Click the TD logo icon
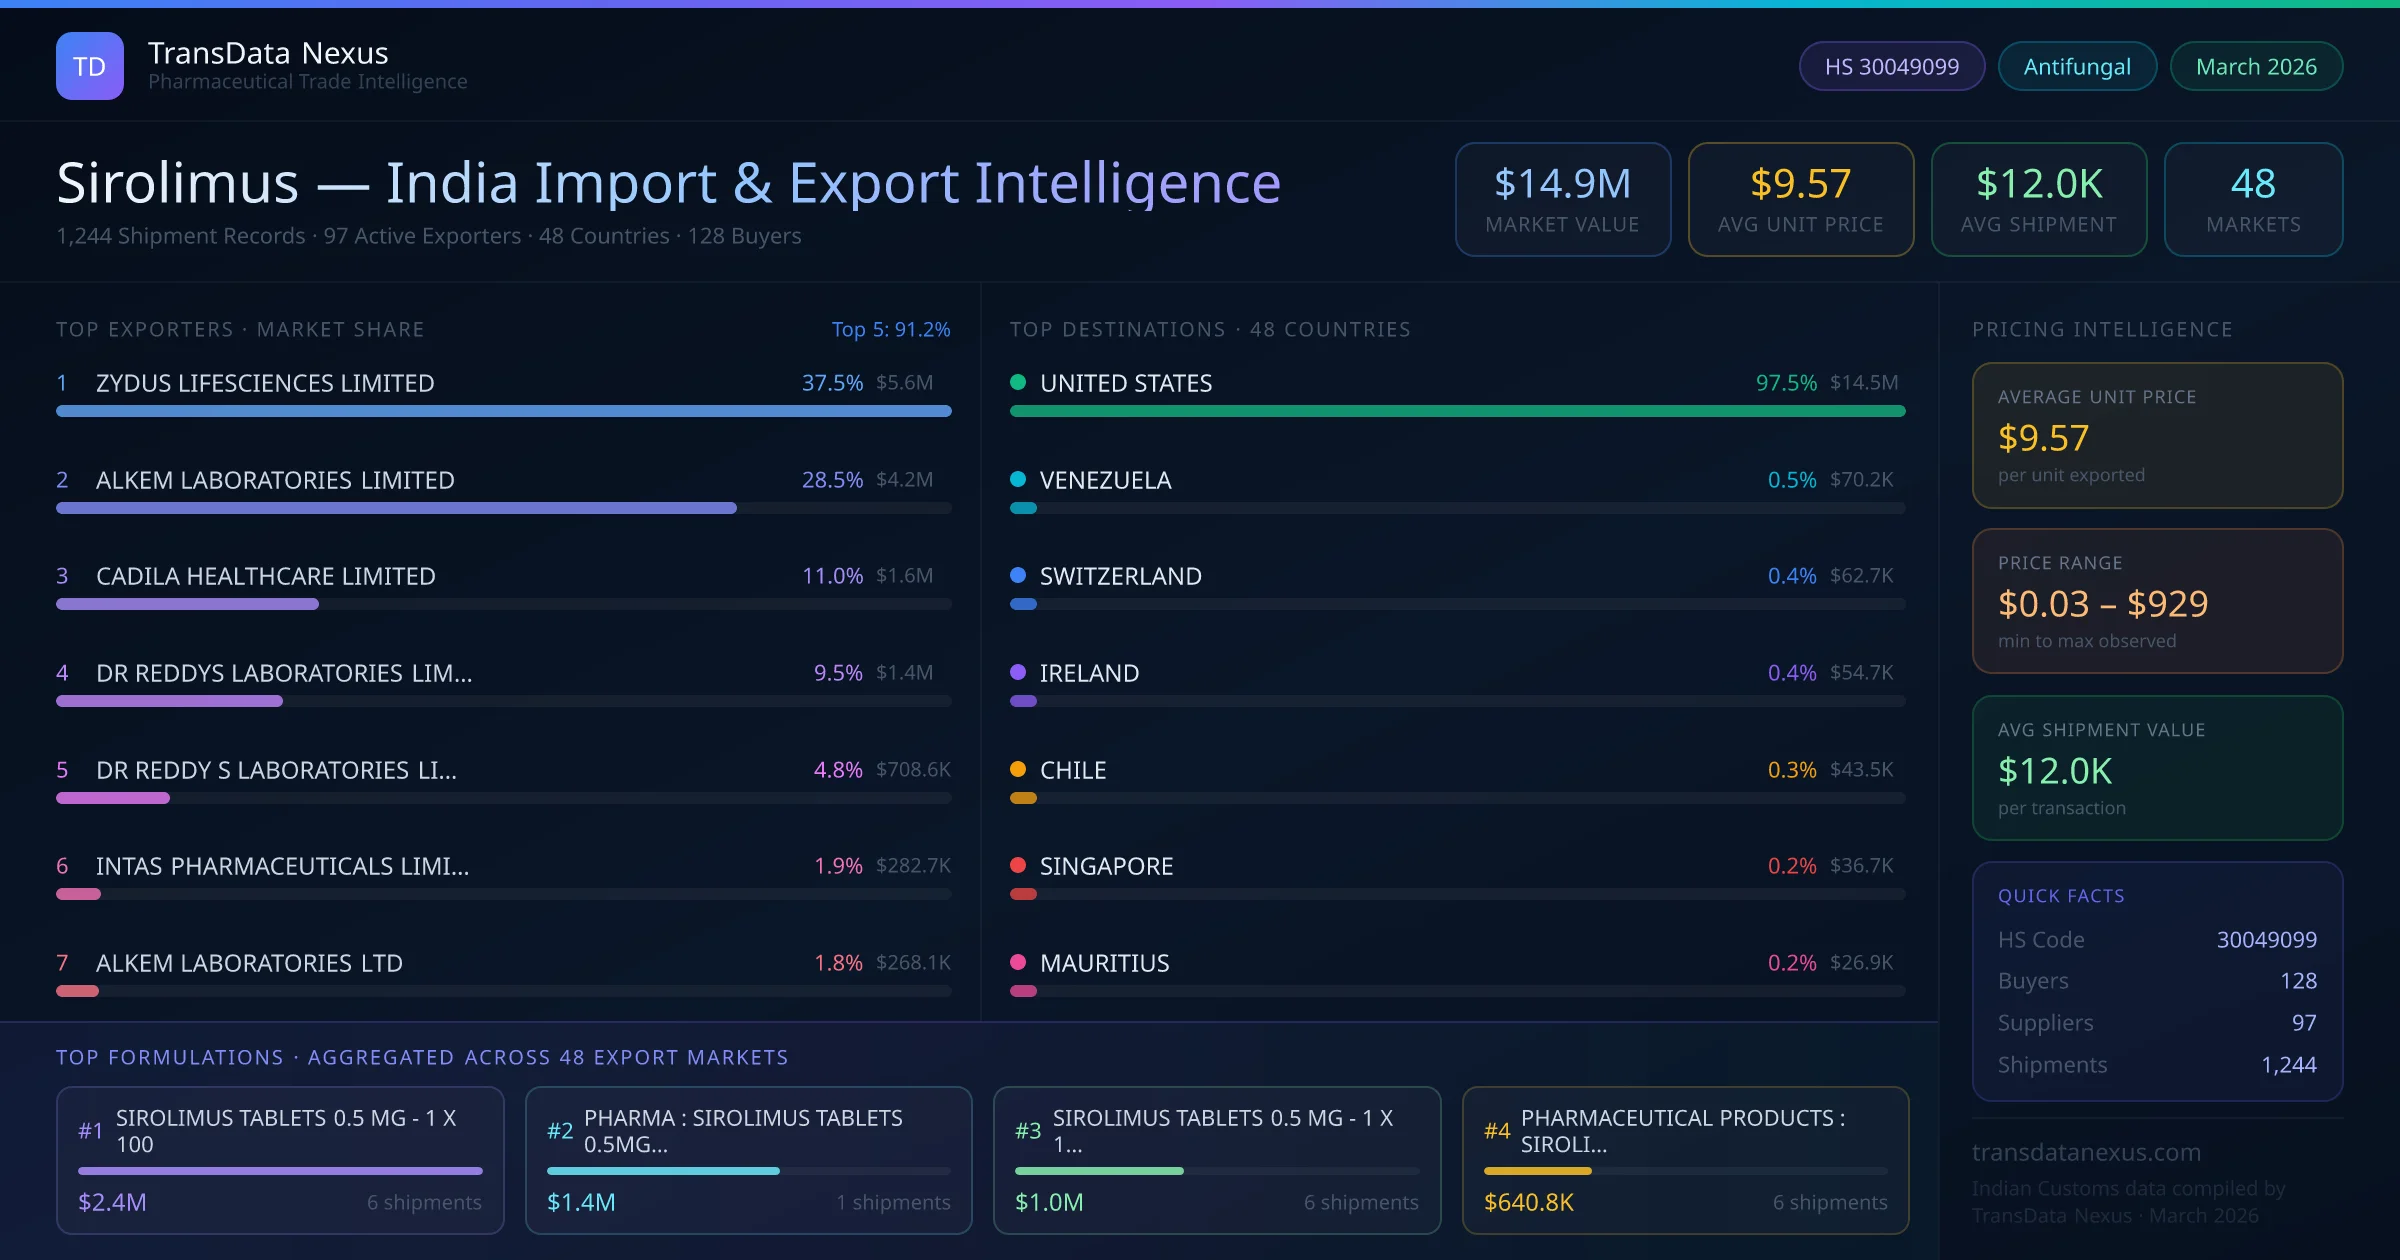The width and height of the screenshot is (2400, 1260). coord(90,66)
